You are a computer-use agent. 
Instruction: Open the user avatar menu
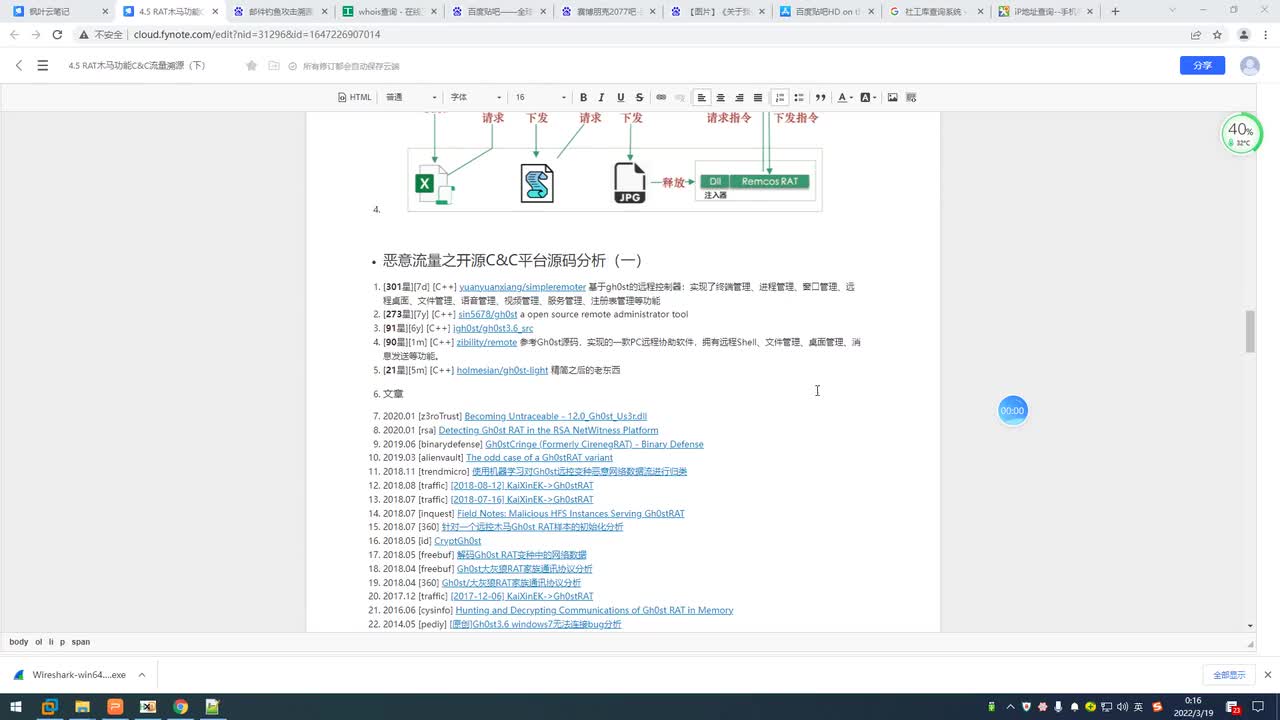(x=1250, y=66)
